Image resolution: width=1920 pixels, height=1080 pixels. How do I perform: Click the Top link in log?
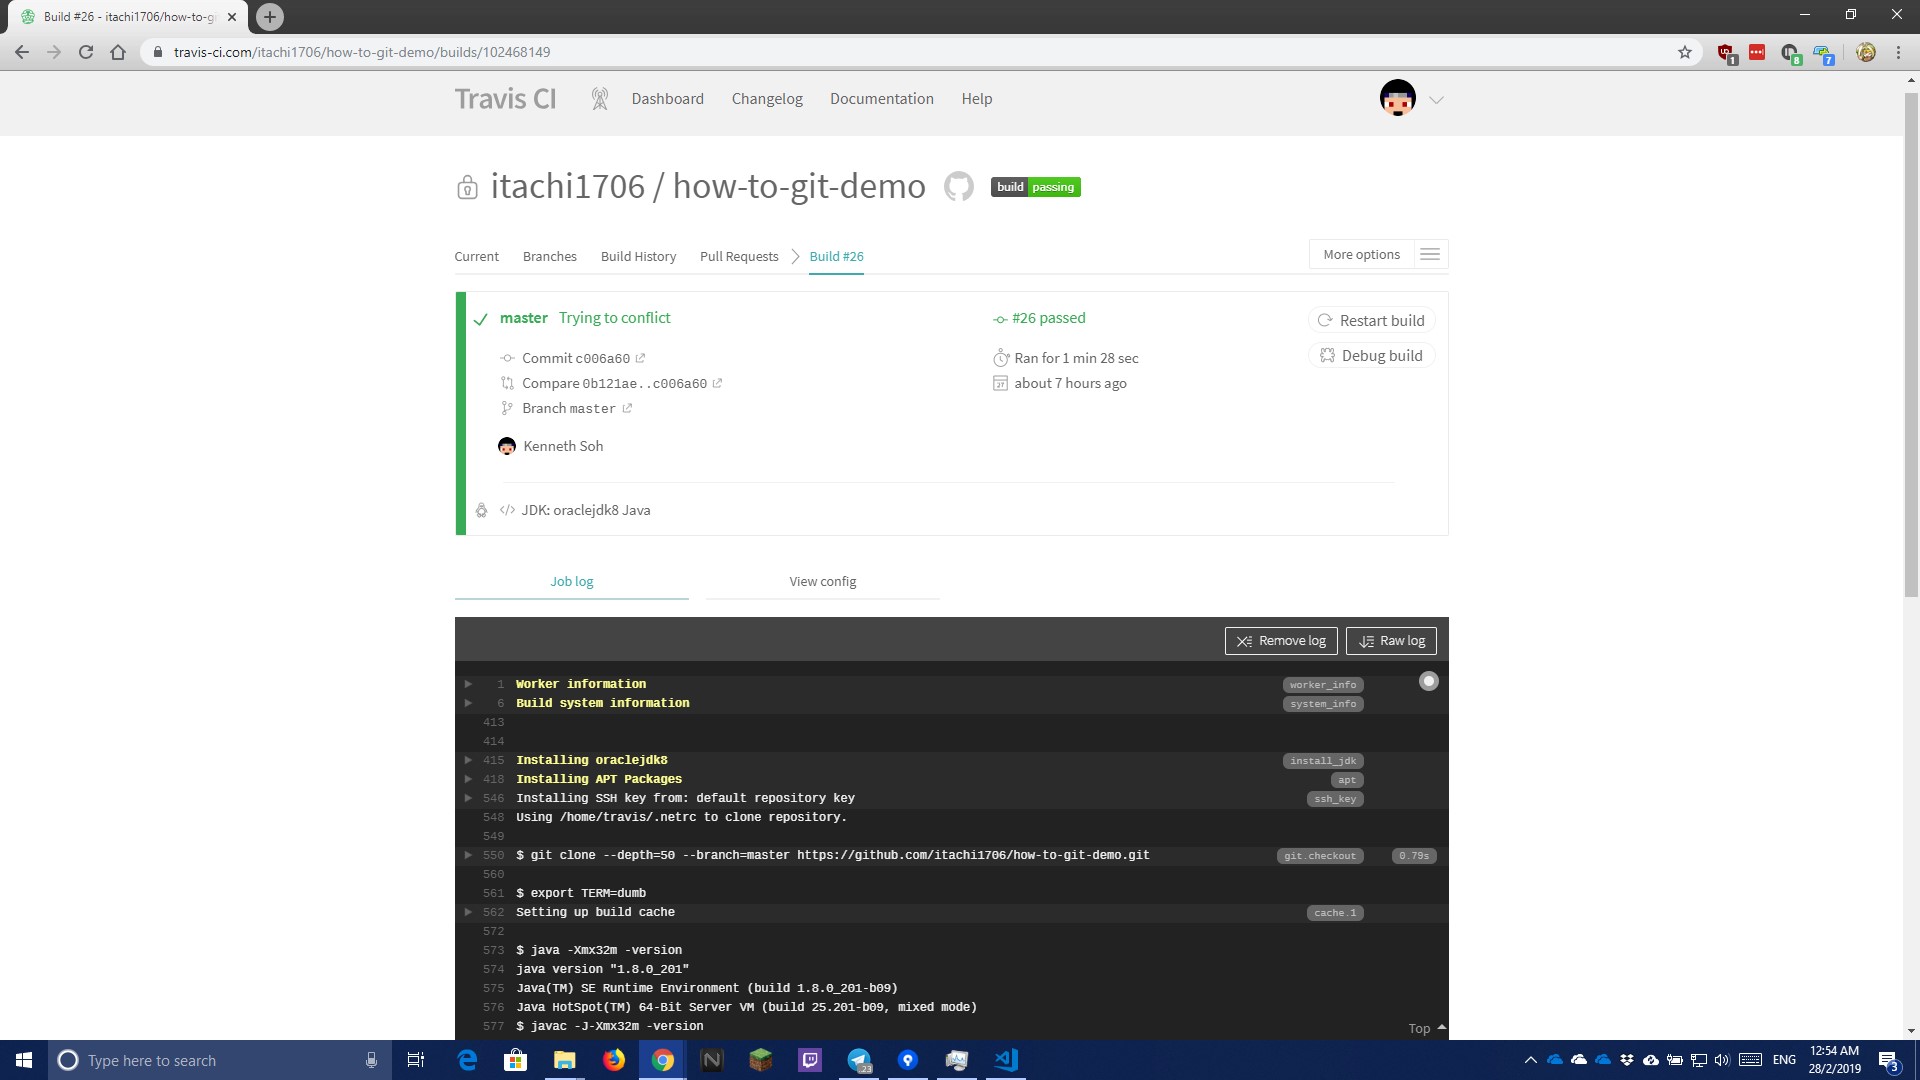(1427, 1028)
